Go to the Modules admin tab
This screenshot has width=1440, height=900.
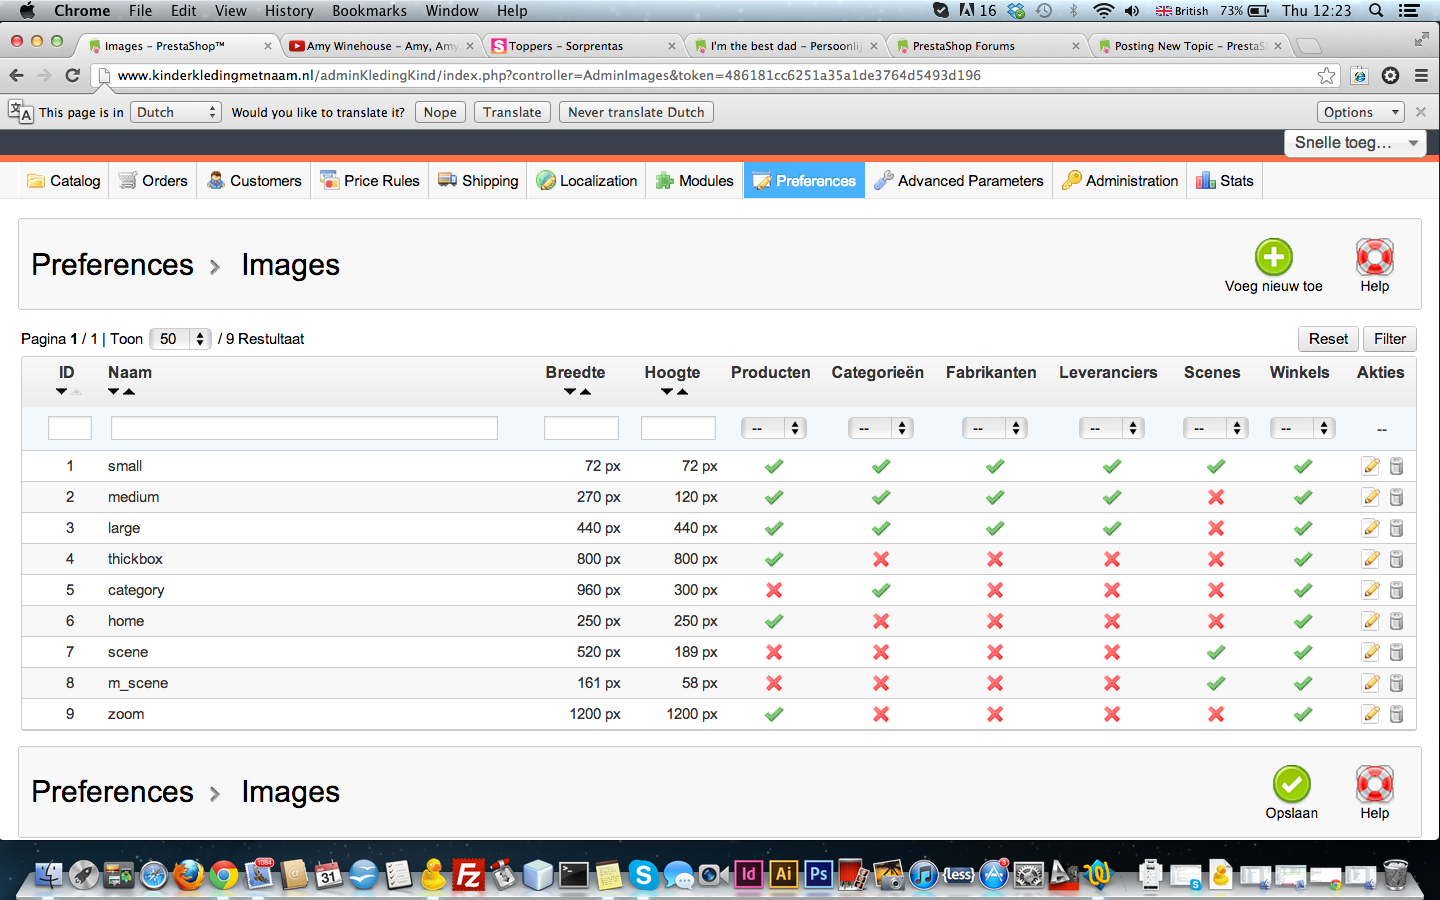click(695, 181)
